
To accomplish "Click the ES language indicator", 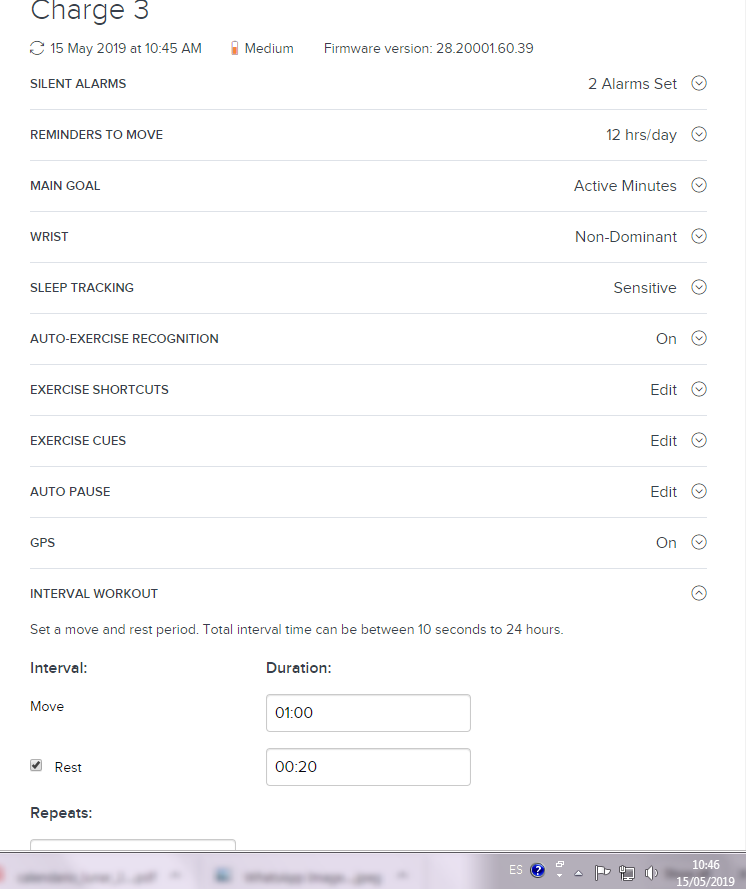I will [x=515, y=870].
